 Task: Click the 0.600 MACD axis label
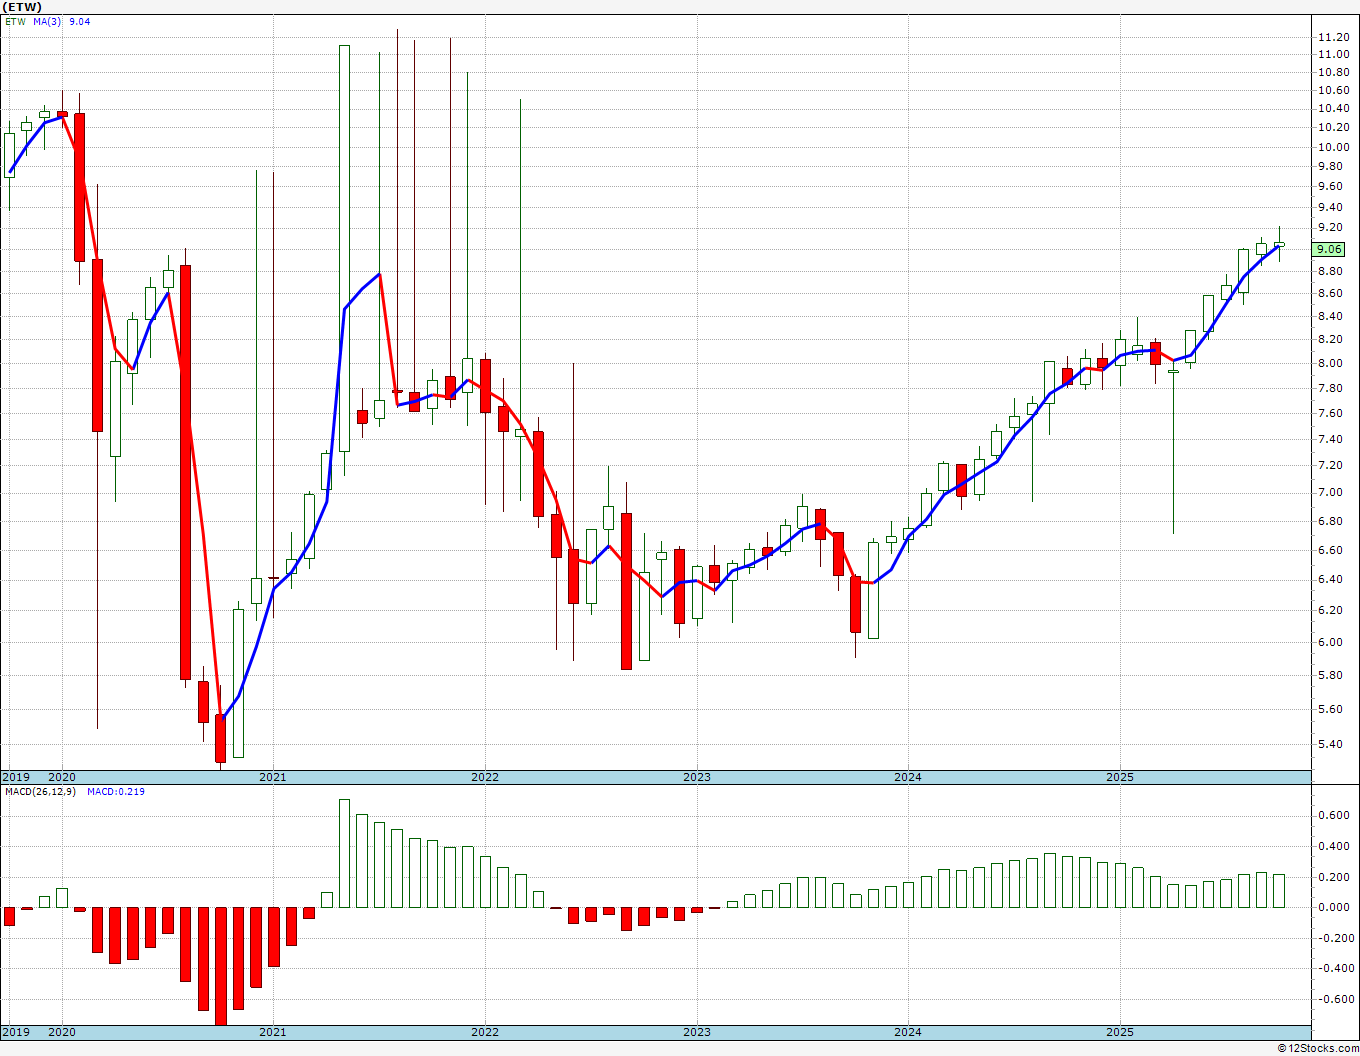pos(1332,816)
